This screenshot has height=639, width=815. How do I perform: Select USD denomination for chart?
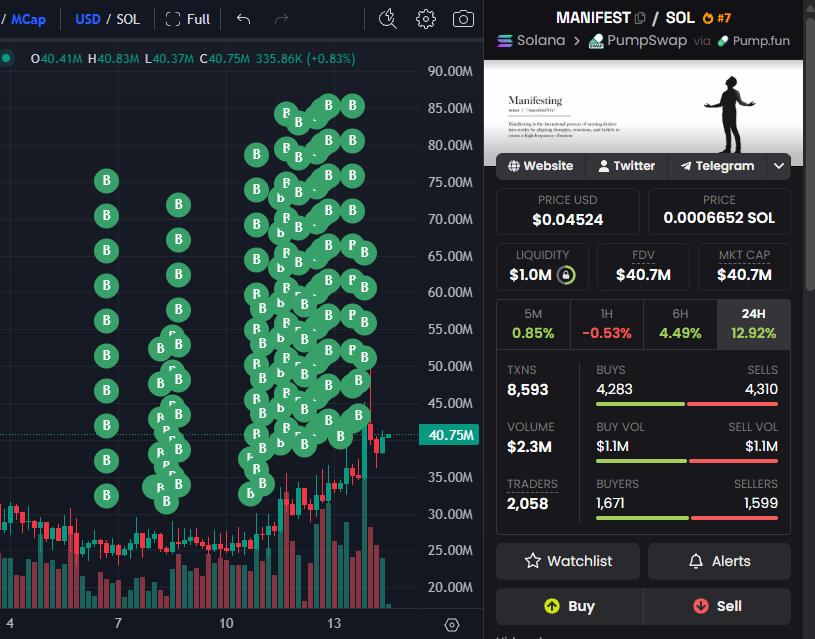point(87,20)
